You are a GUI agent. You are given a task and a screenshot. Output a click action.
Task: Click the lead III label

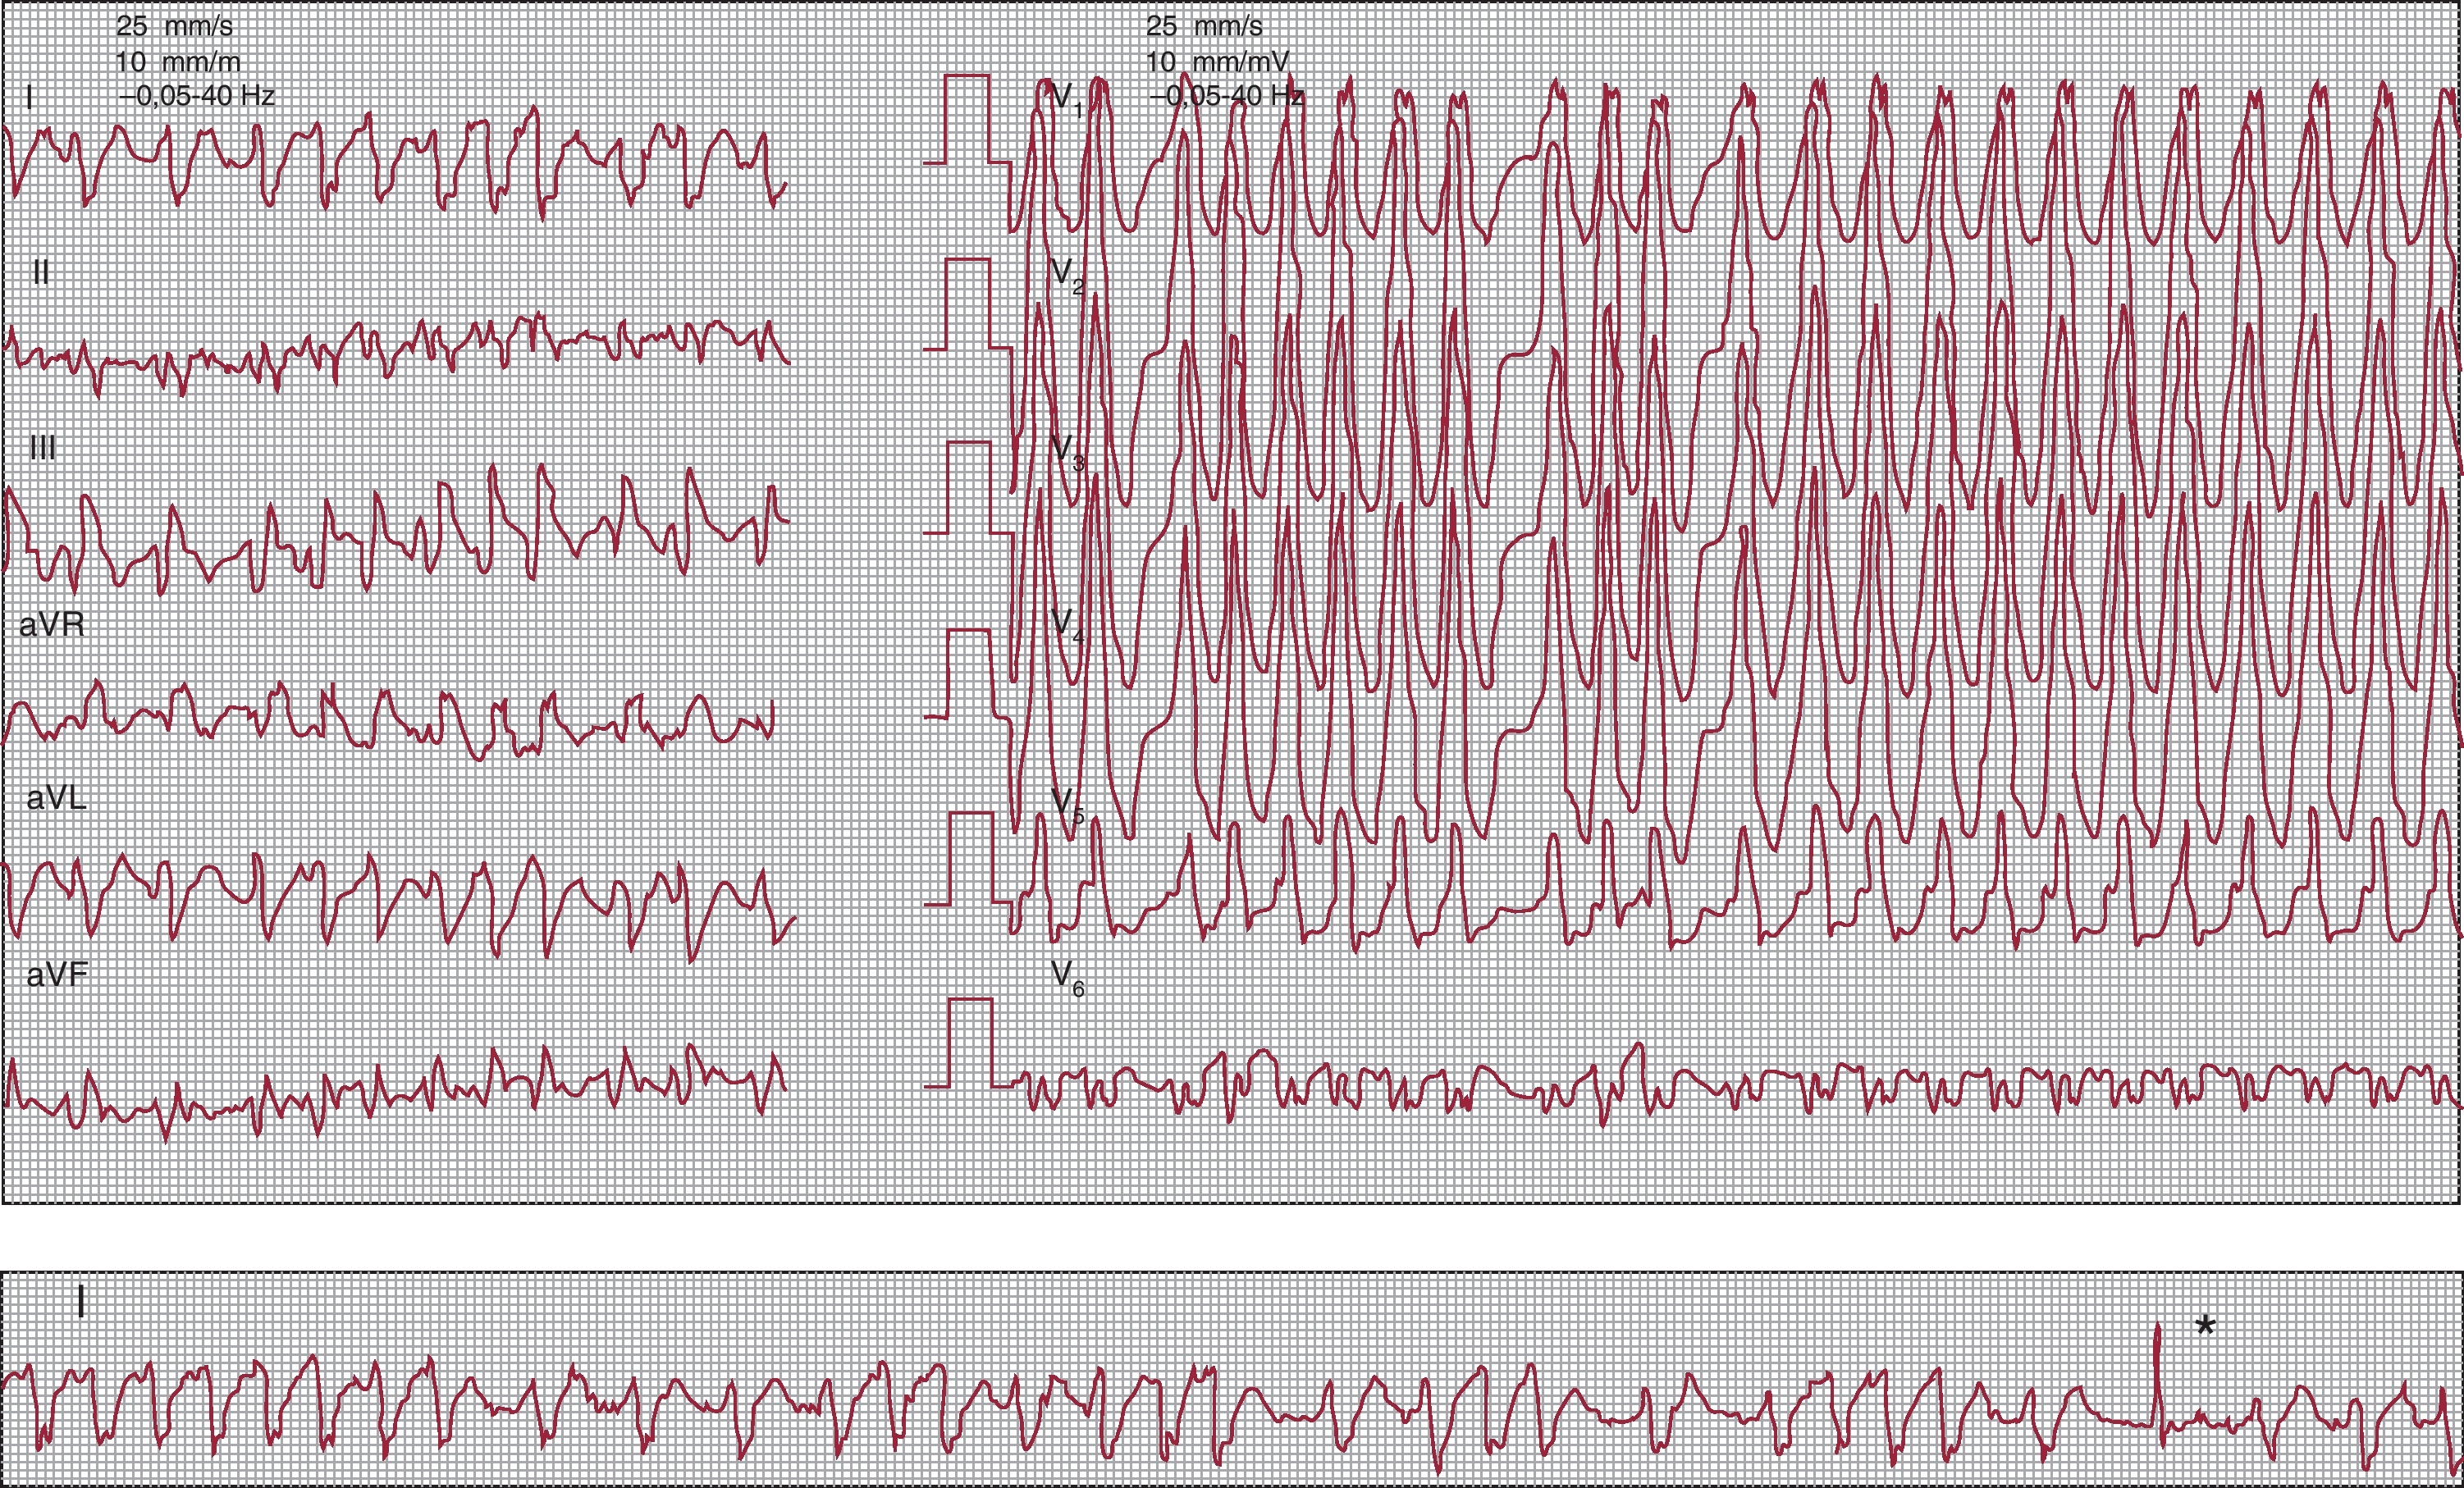(43, 447)
